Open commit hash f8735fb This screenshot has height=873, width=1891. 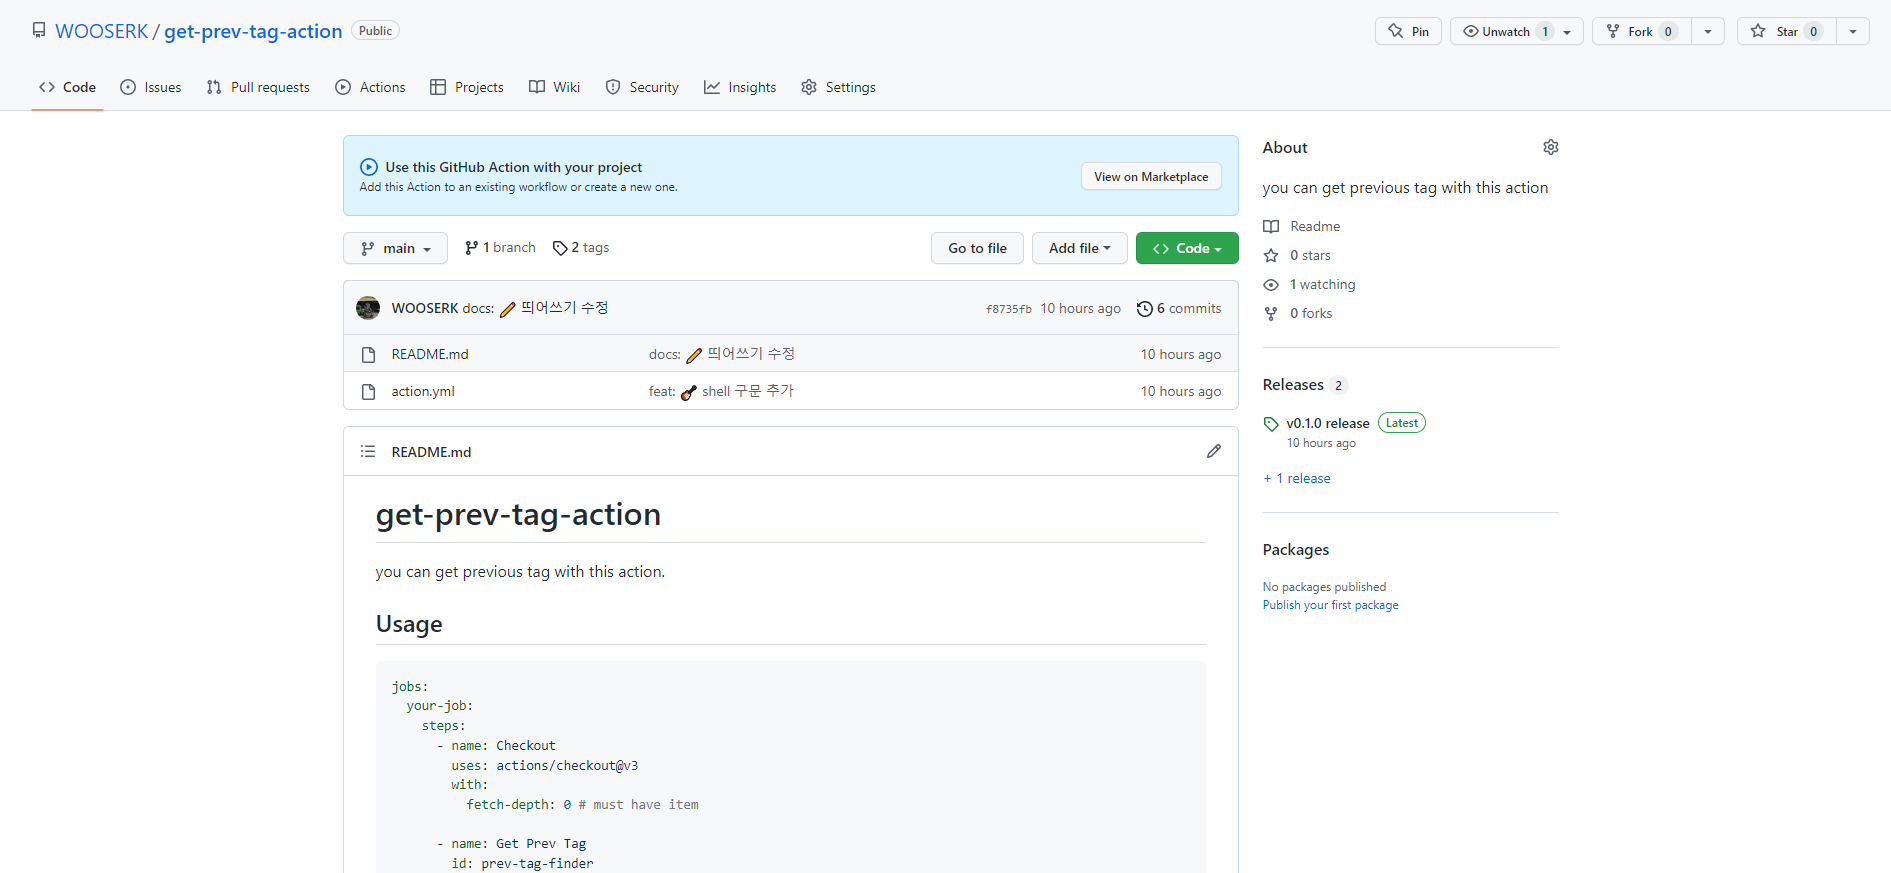(1008, 309)
